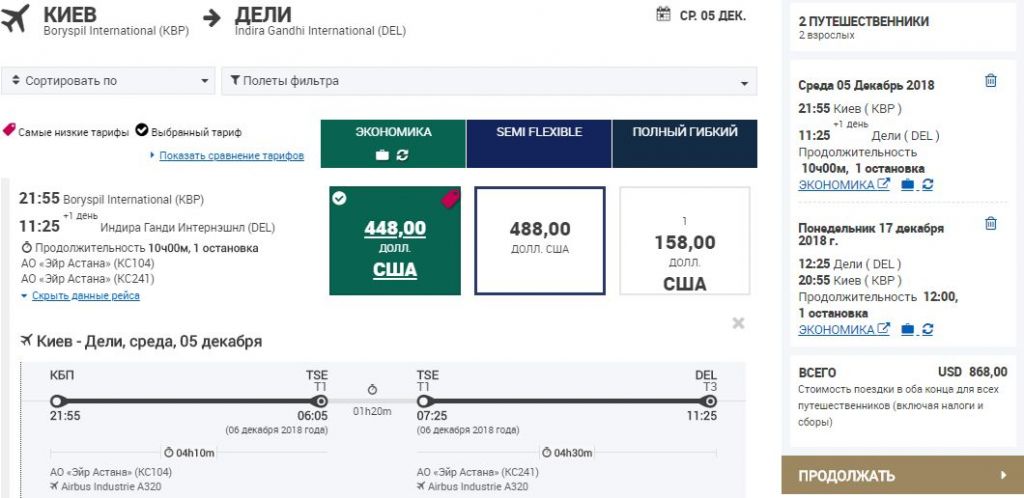Open the Сортировать по dropdown
This screenshot has width=1024, height=498.
[108, 81]
